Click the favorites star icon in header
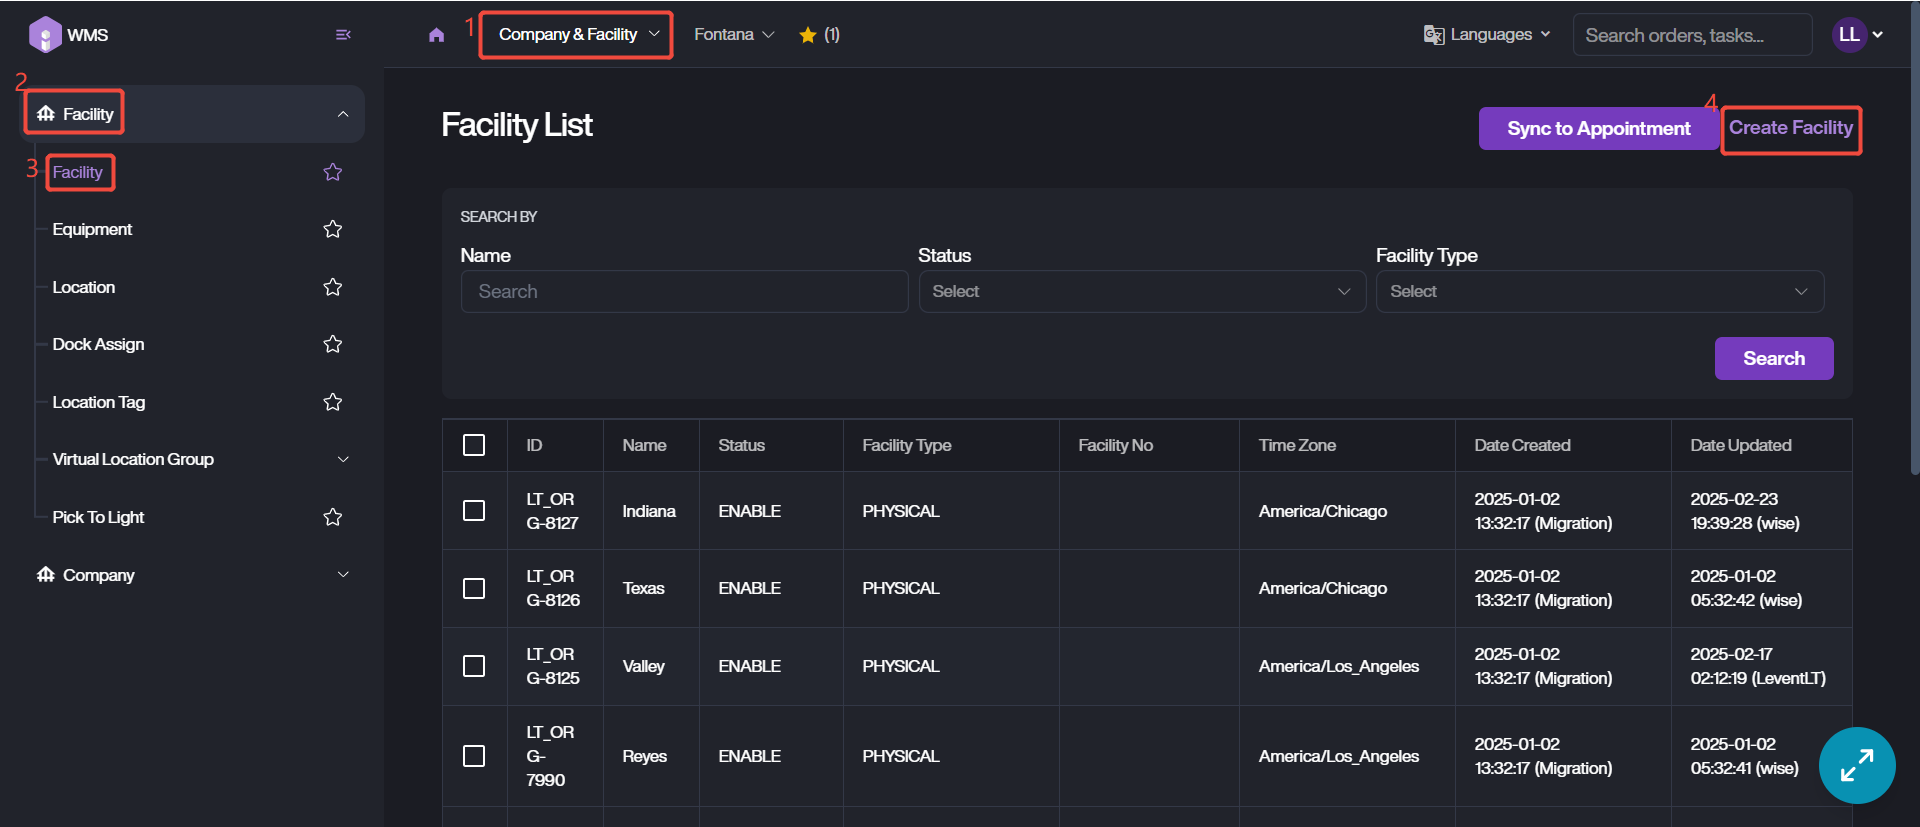 tap(808, 35)
